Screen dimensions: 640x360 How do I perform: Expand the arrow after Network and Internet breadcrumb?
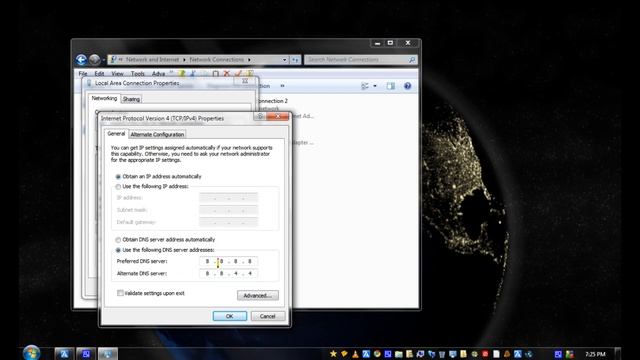coord(184,60)
